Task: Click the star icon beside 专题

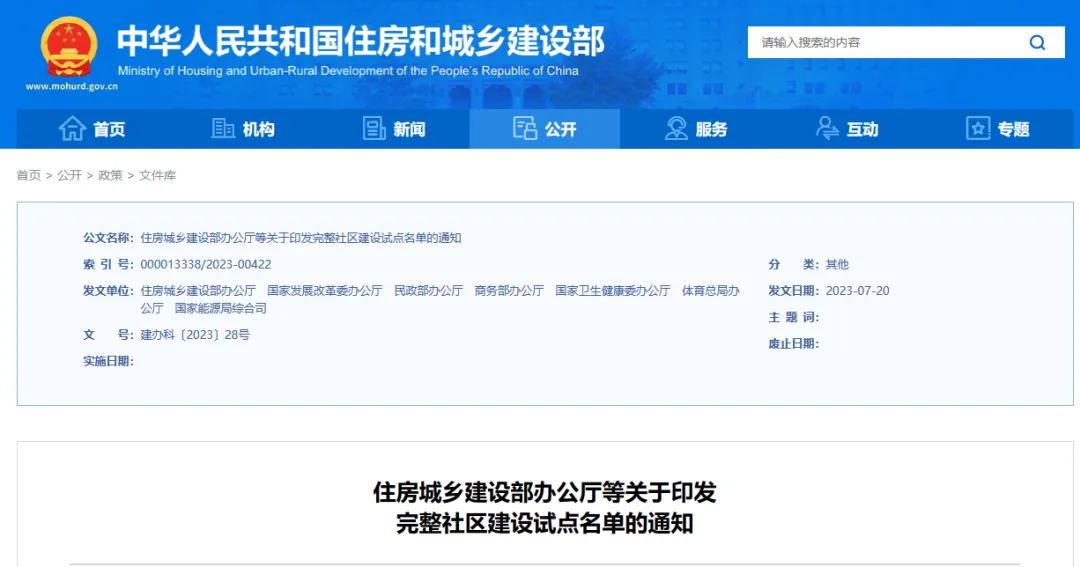Action: pos(978,129)
